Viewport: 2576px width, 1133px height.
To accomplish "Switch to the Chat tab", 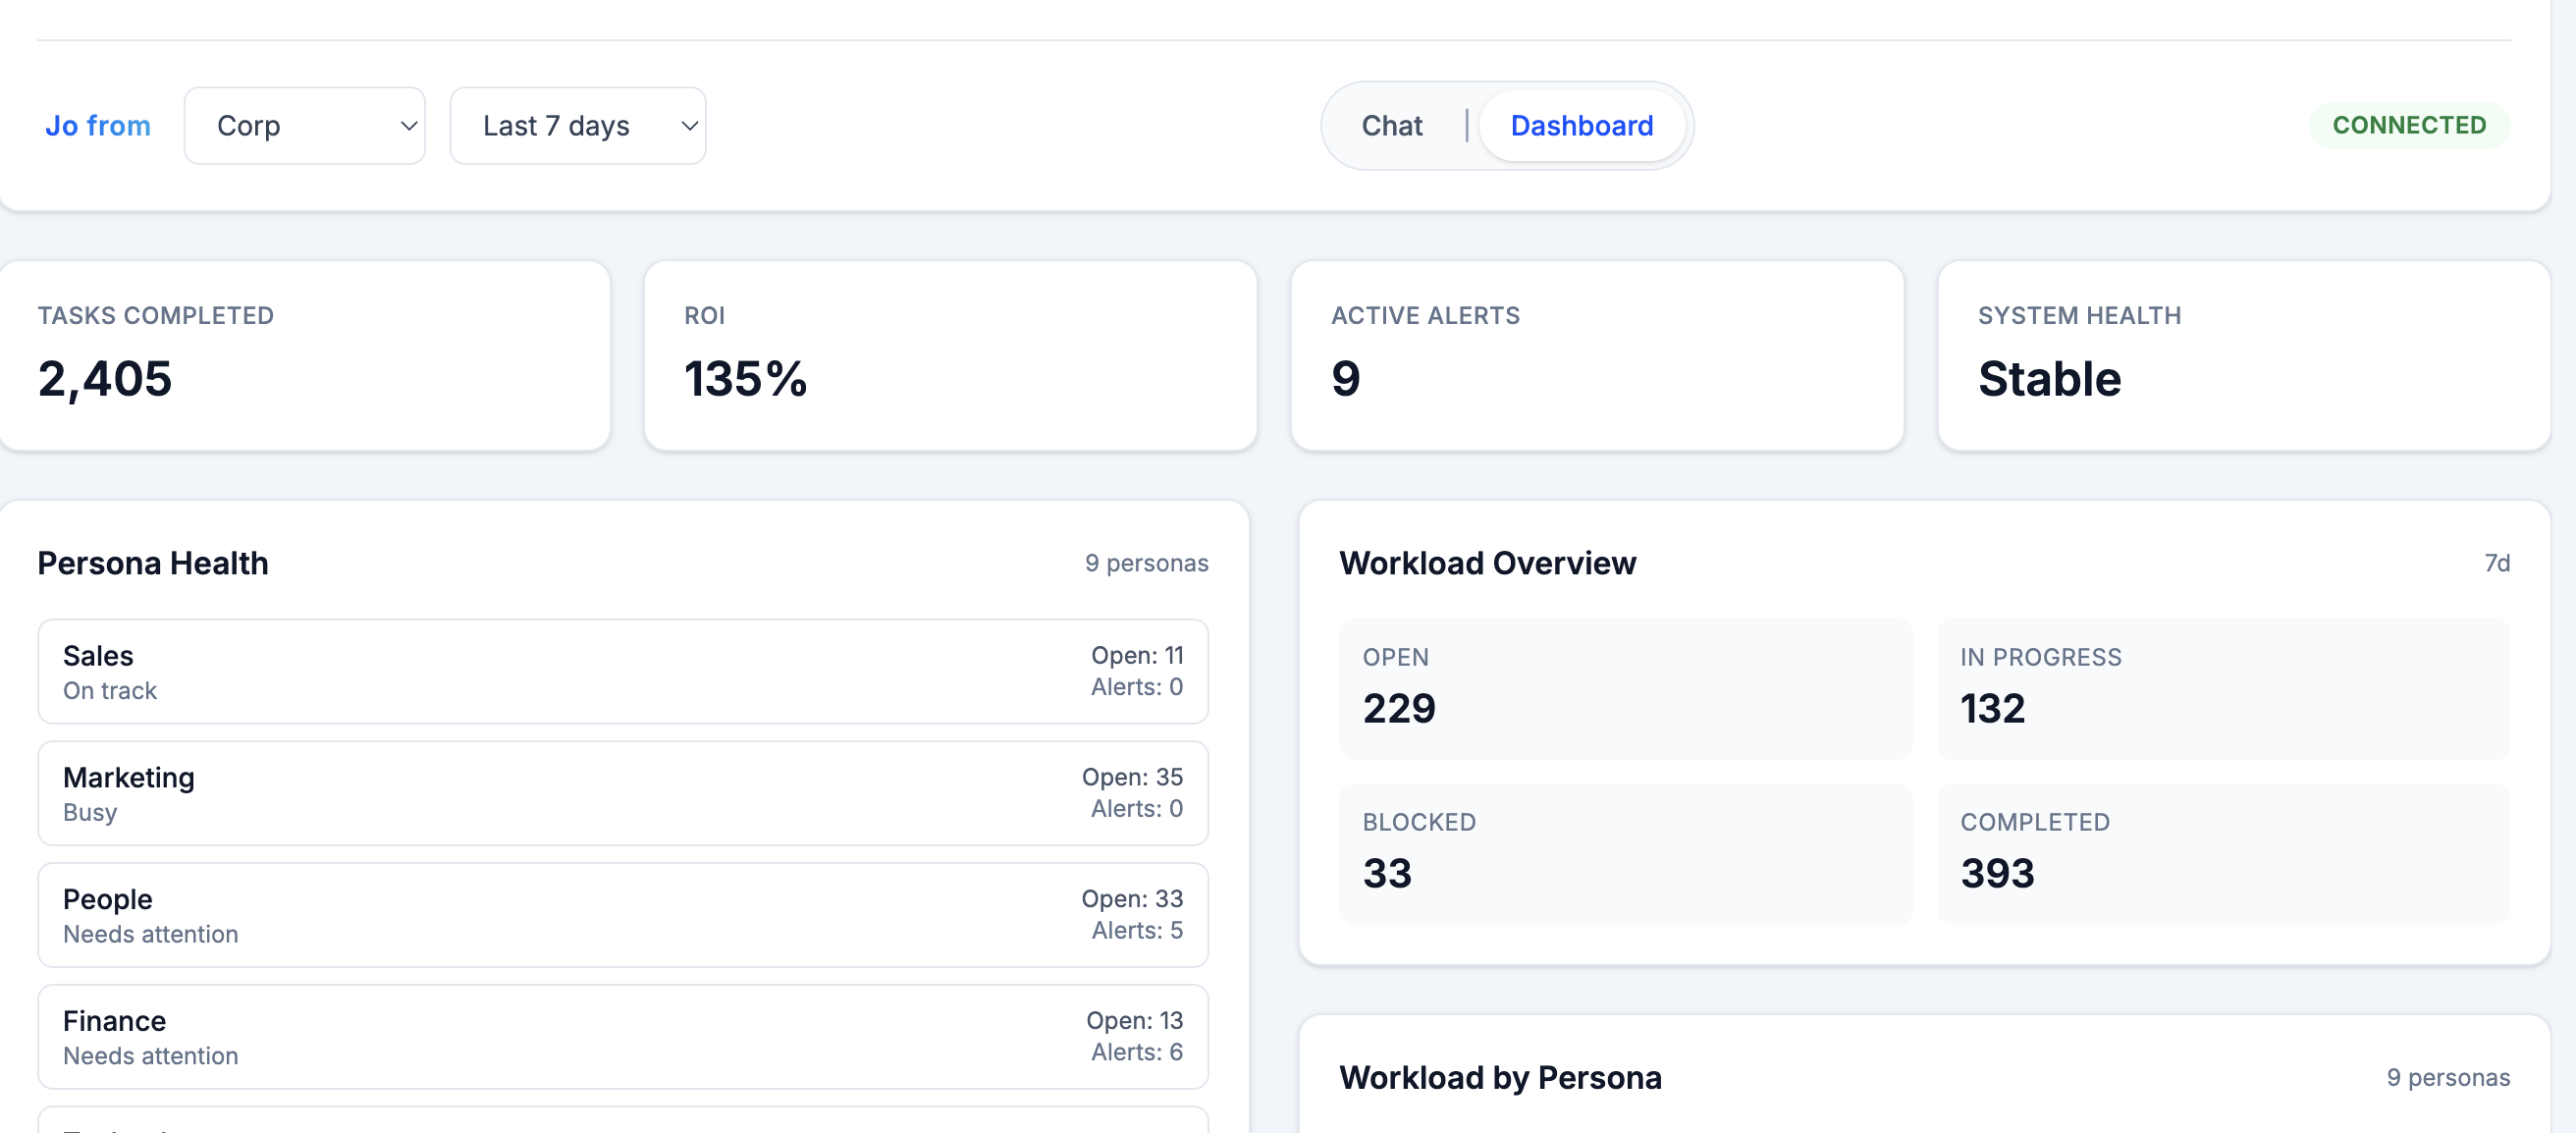I will [1391, 125].
